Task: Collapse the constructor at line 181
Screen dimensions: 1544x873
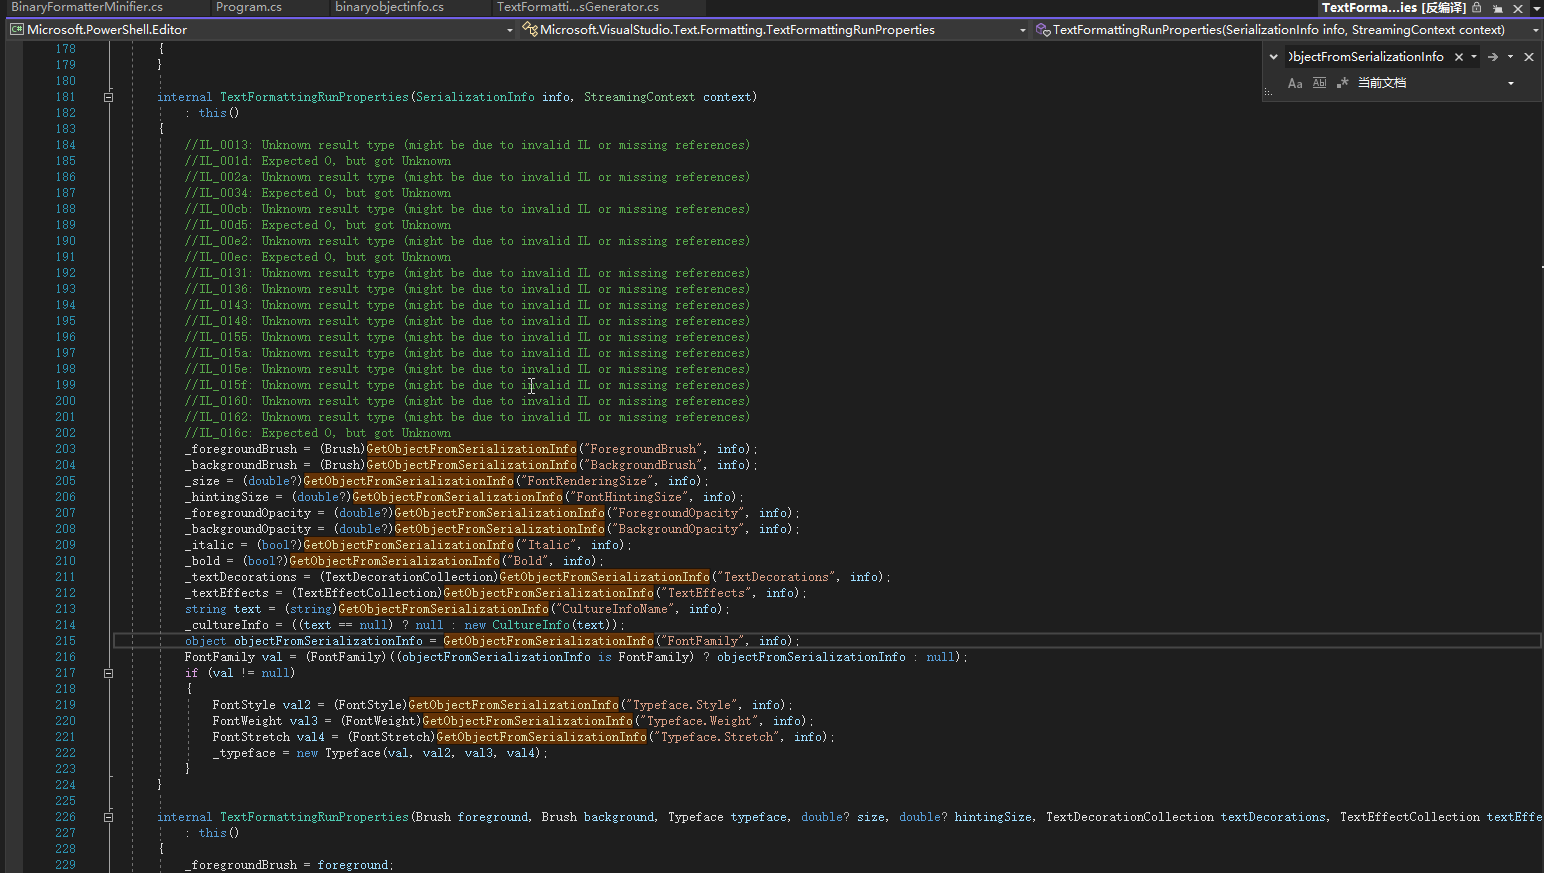Action: 108,97
